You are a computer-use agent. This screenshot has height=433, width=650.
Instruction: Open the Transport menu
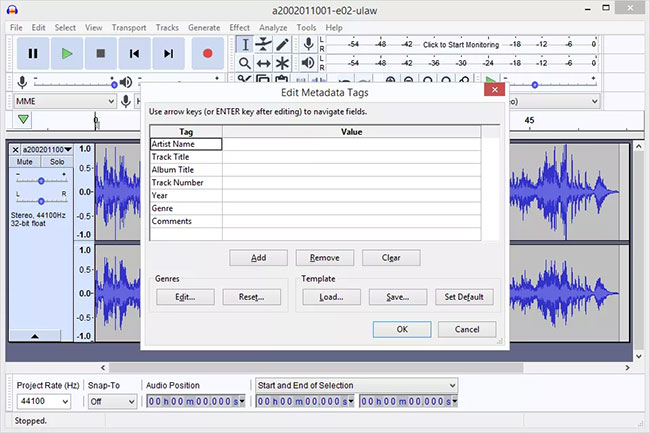129,27
